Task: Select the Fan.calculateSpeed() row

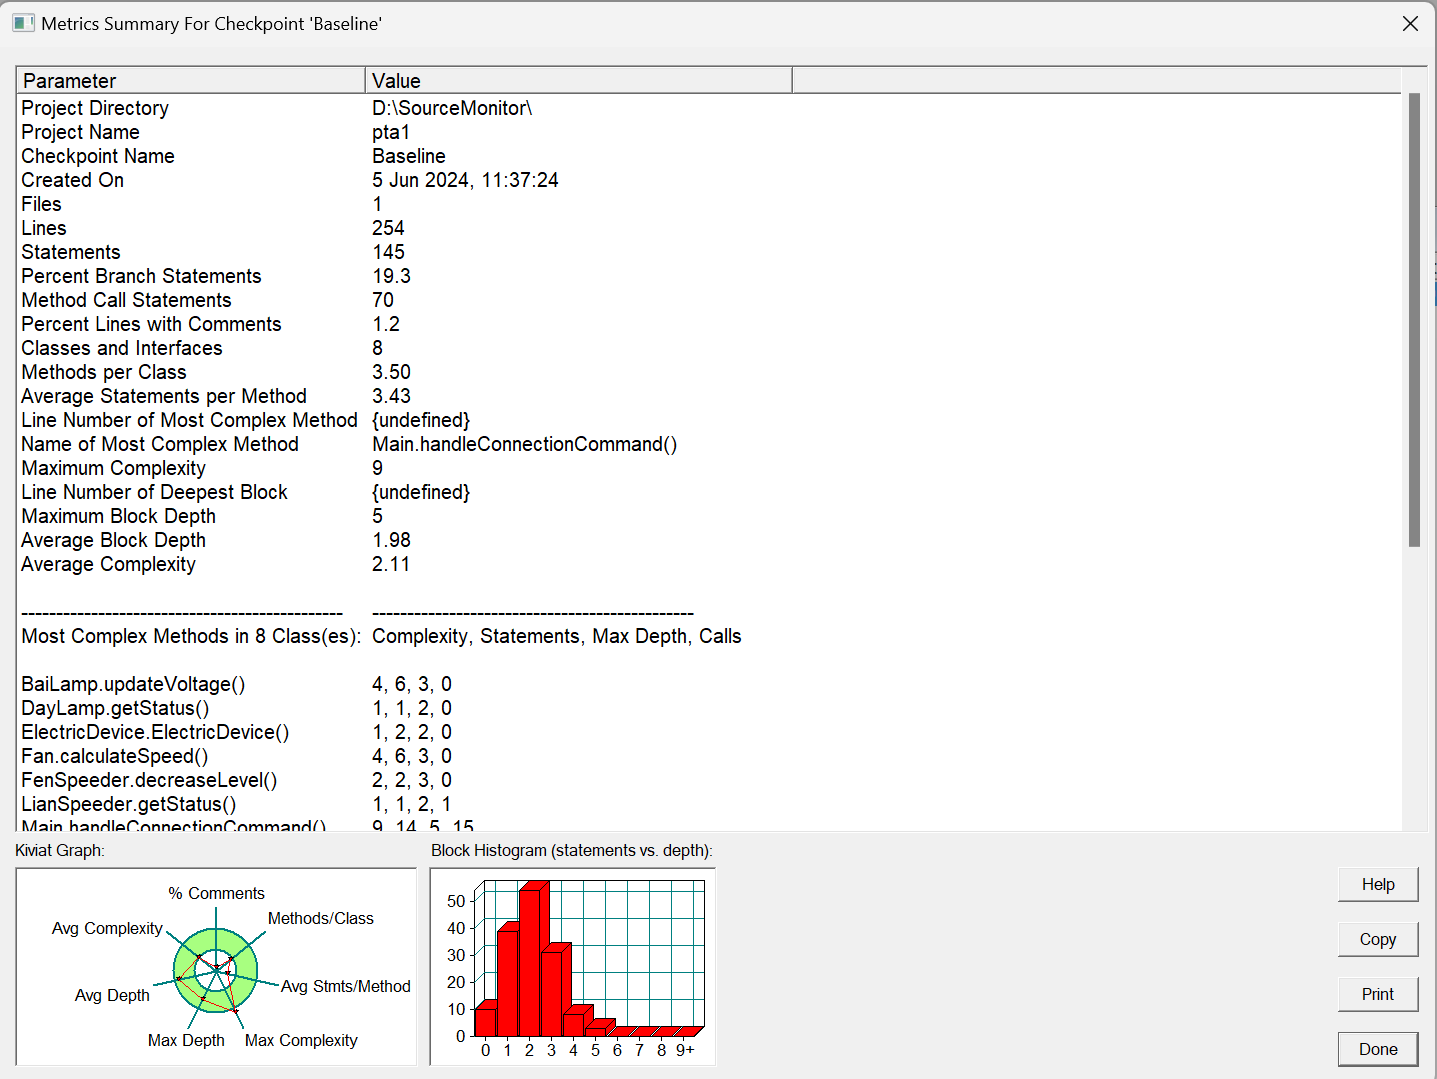Action: [708, 756]
